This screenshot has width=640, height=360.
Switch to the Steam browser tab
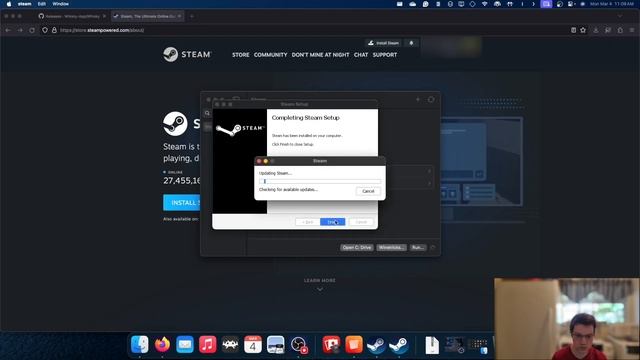point(147,16)
